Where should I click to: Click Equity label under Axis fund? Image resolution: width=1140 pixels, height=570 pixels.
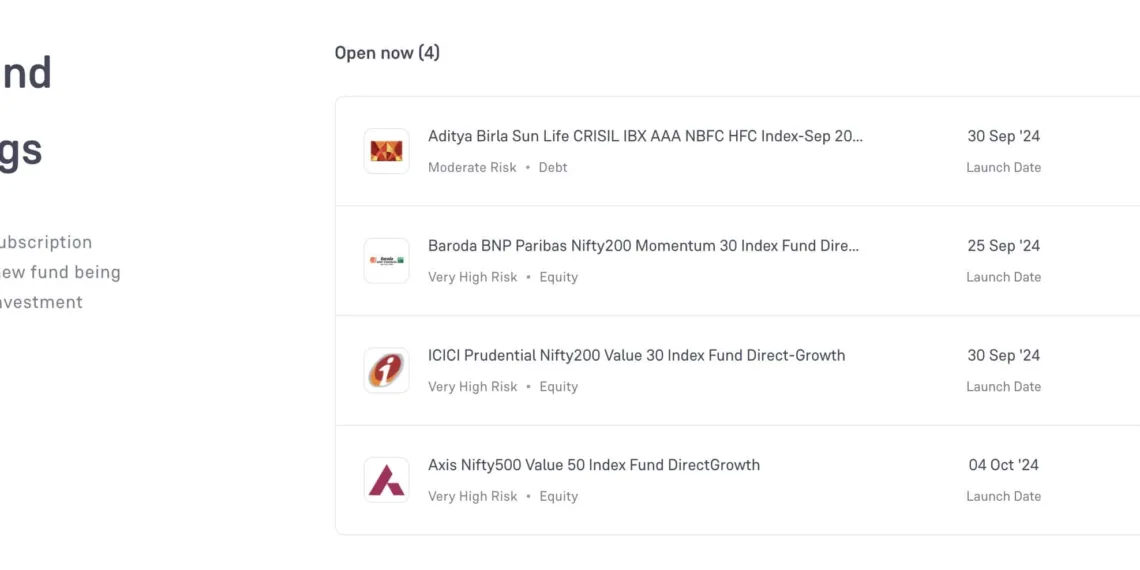click(x=558, y=496)
